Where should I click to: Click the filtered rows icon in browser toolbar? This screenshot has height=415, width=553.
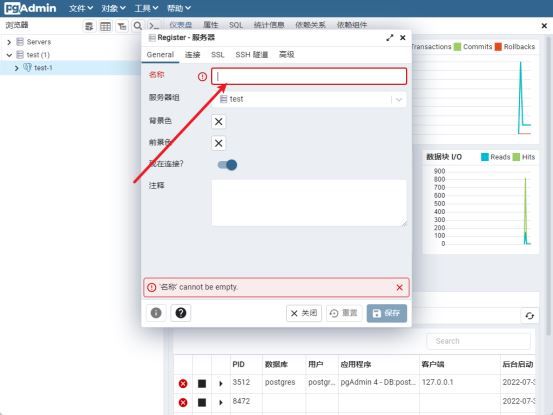pyautogui.click(x=122, y=26)
